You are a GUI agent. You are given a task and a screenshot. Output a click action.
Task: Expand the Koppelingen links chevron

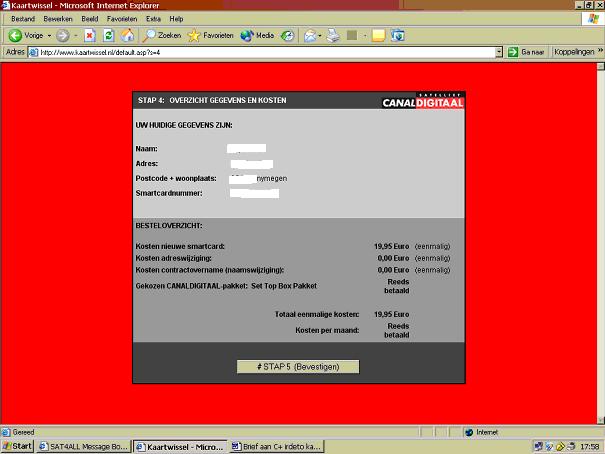click(x=598, y=52)
